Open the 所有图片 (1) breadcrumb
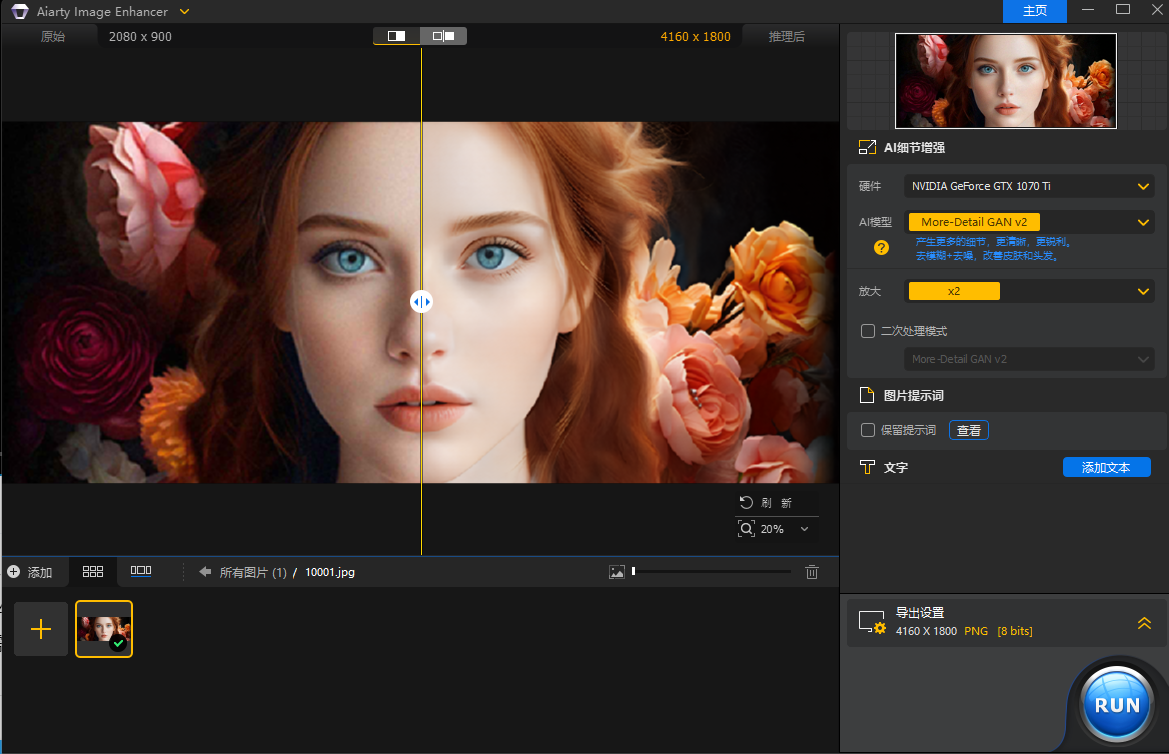 coord(253,572)
